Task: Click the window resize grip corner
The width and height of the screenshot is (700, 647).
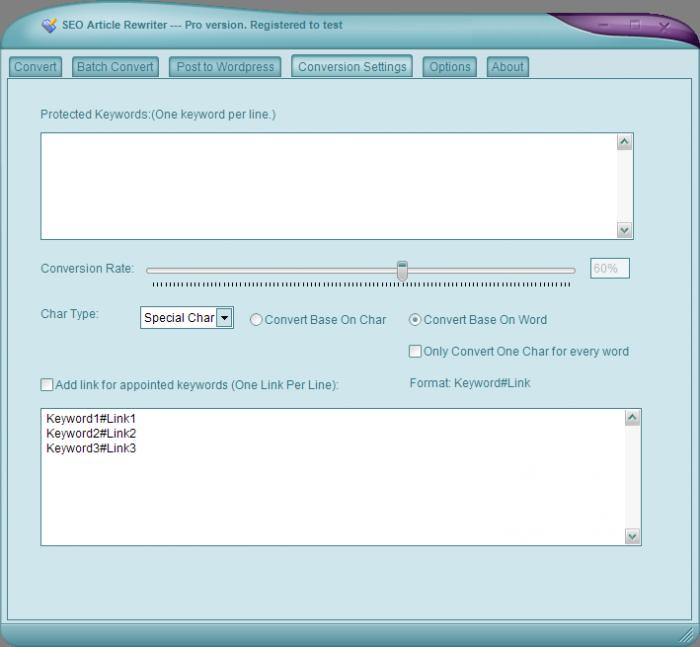Action: [688, 635]
